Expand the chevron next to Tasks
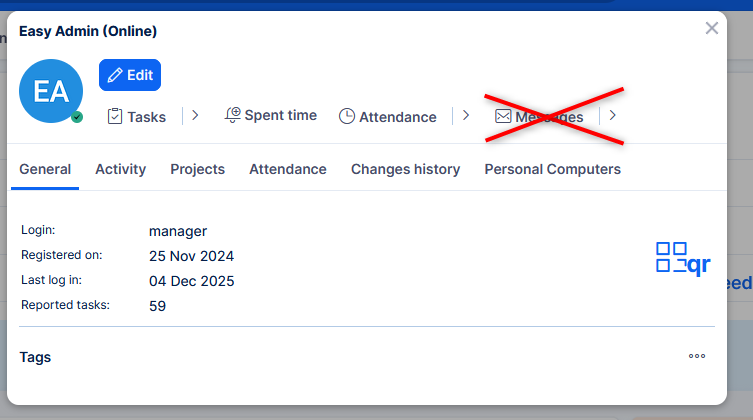 pos(195,115)
